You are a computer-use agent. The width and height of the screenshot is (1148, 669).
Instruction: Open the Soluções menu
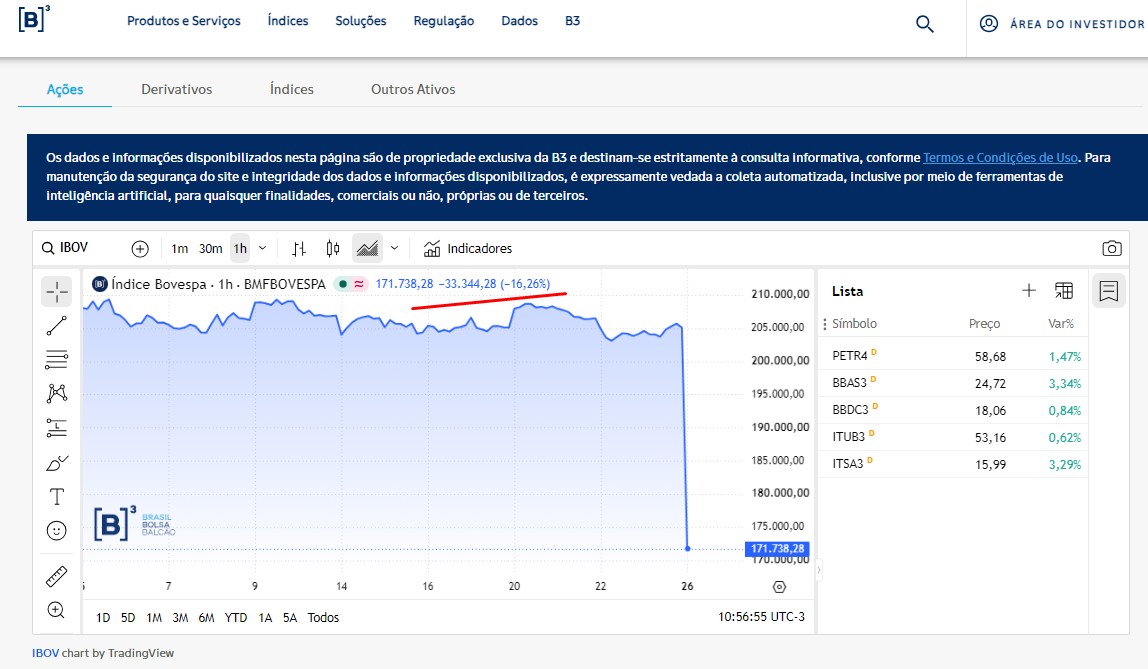(361, 21)
